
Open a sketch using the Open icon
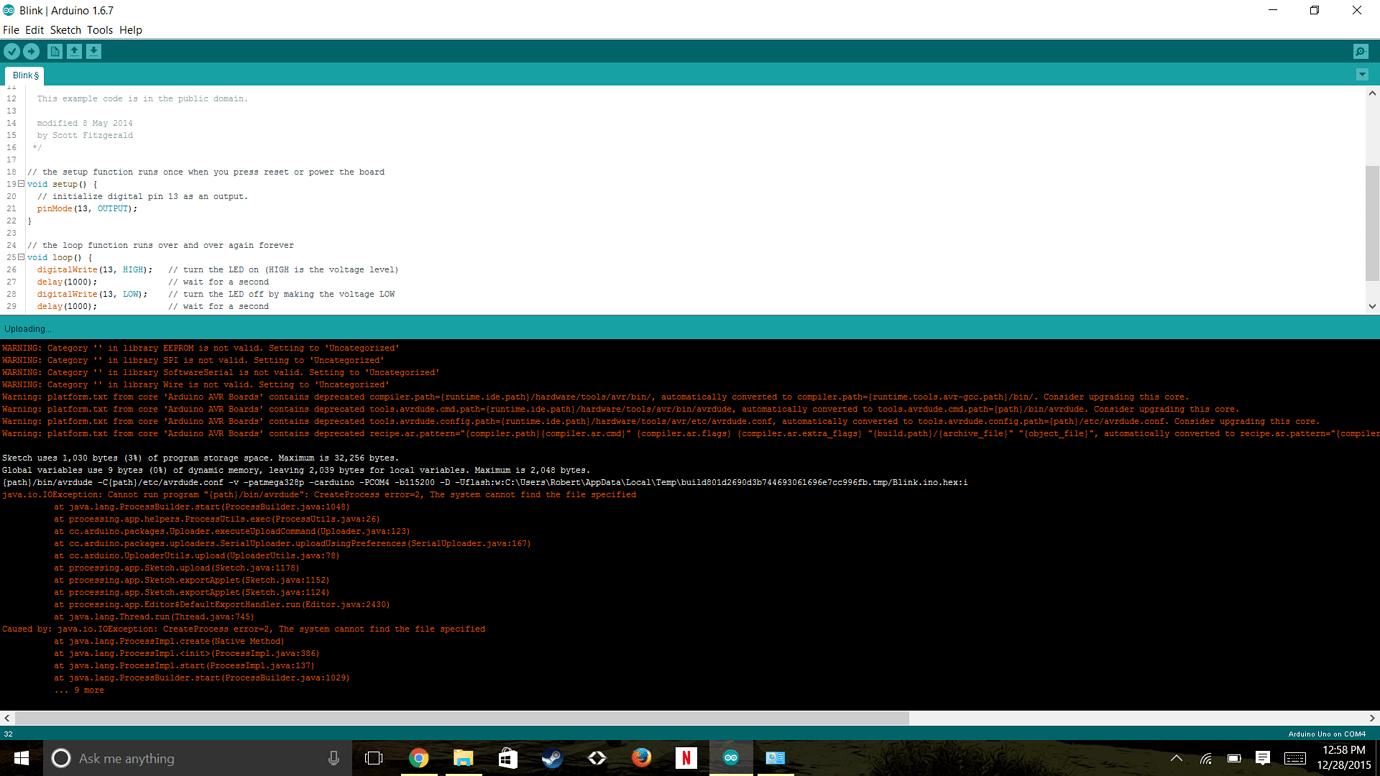(74, 51)
